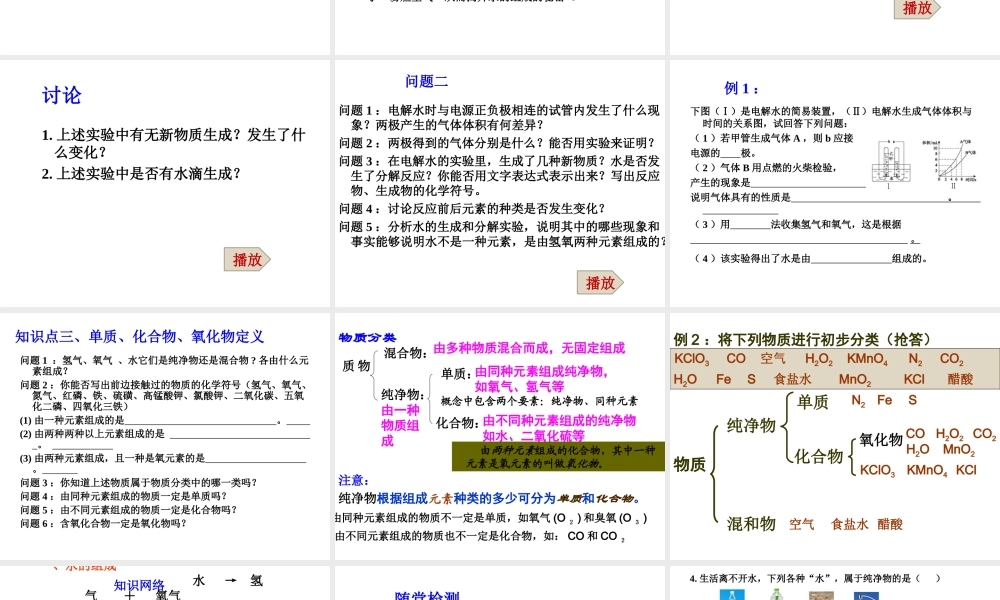The image size is (1000, 600).
Task: Click 问题5：分析水的生成和分解实验 text
Action: pyautogui.click(x=502, y=234)
